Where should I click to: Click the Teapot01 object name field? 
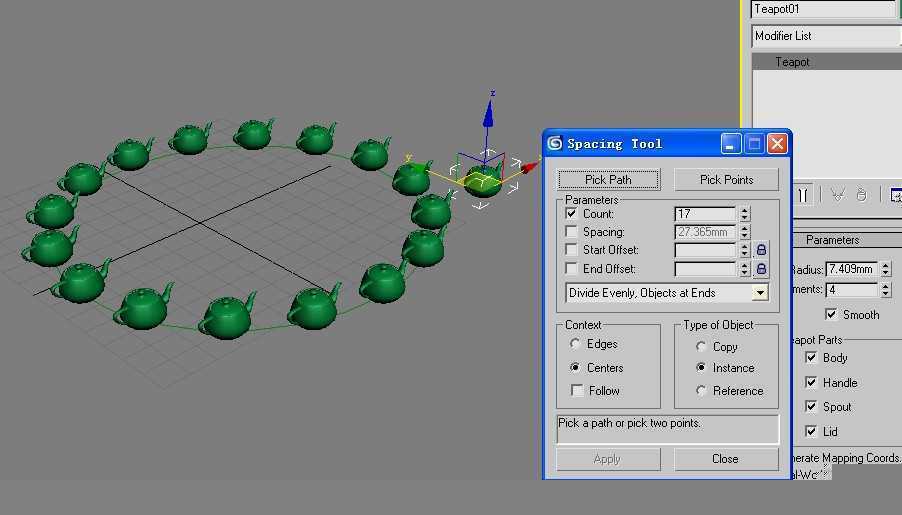point(825,9)
